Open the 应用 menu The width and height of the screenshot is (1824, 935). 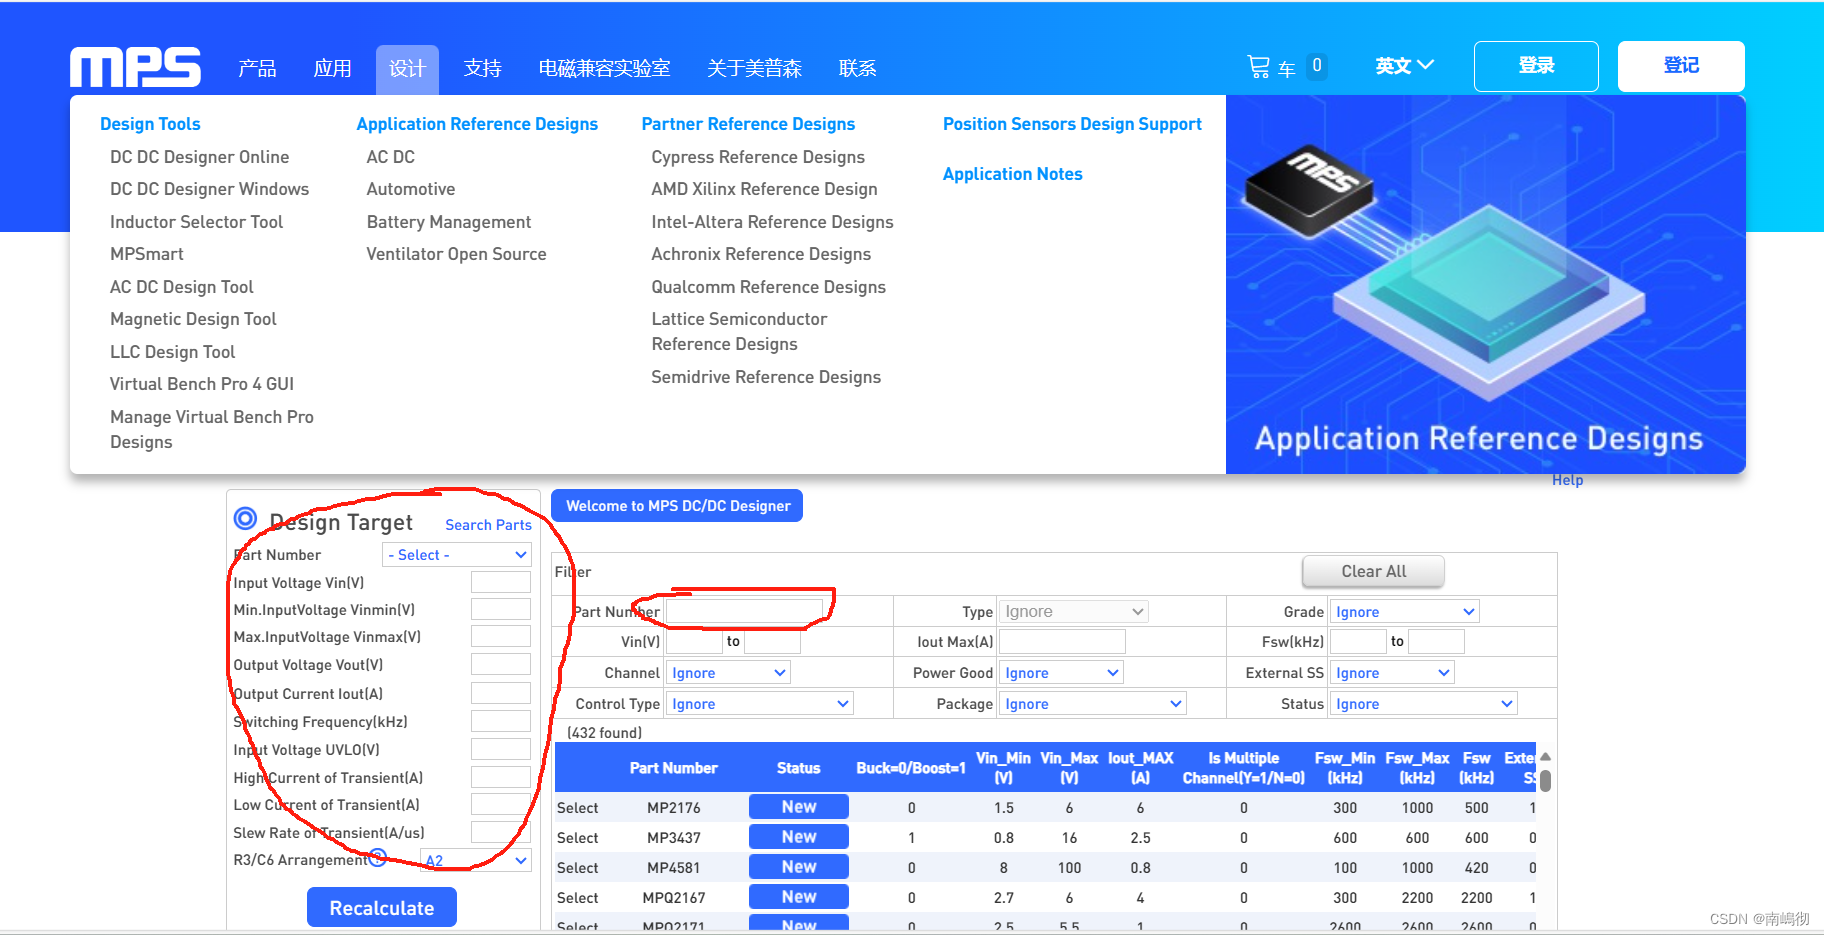coord(332,68)
